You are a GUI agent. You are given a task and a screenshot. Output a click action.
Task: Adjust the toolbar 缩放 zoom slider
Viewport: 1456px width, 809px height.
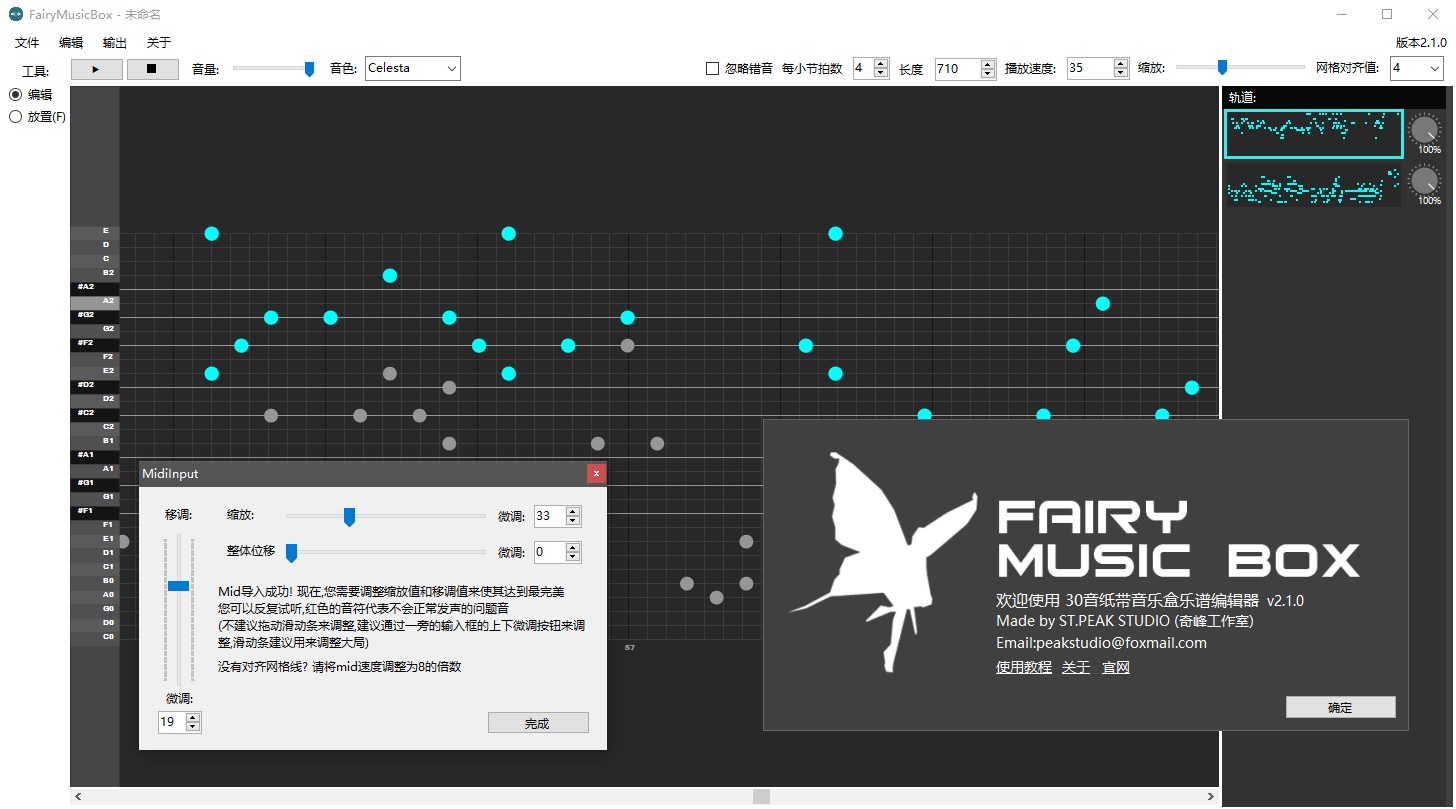[x=1240, y=68]
